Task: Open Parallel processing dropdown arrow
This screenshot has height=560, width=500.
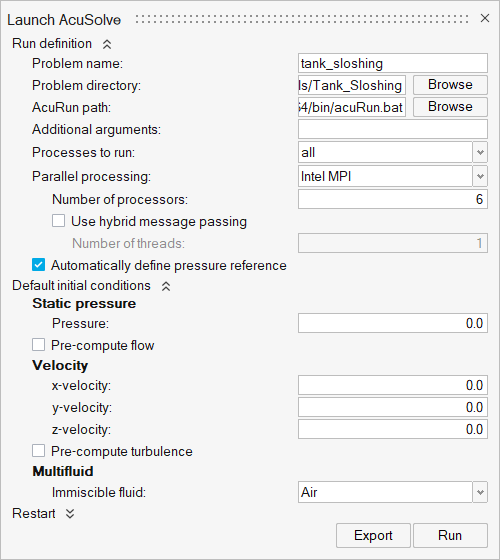Action: pyautogui.click(x=480, y=176)
